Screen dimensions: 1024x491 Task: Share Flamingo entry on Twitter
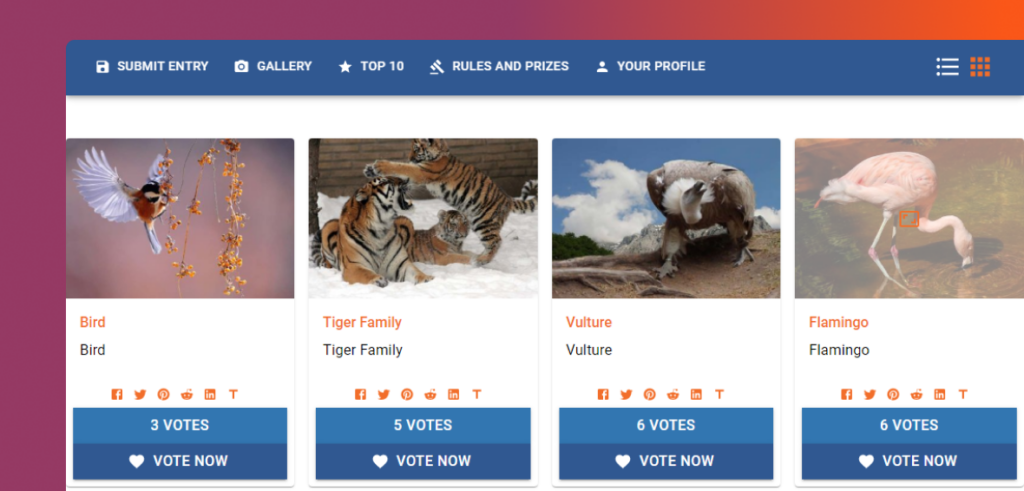(869, 394)
